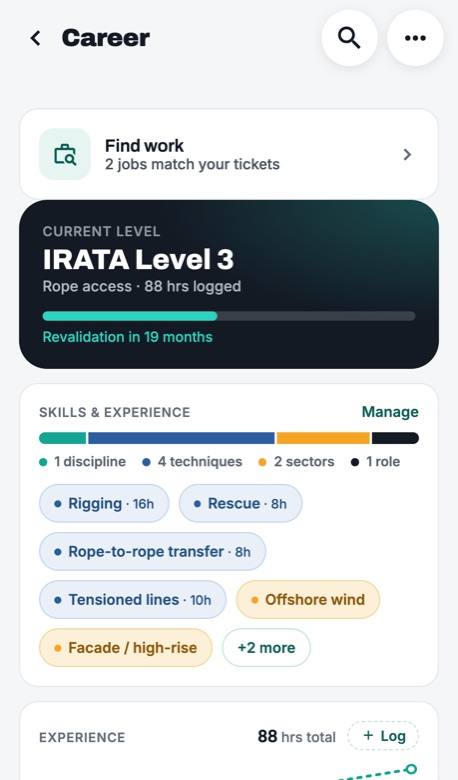
Task: Select the '1 discipline' legend item
Action: pos(83,462)
